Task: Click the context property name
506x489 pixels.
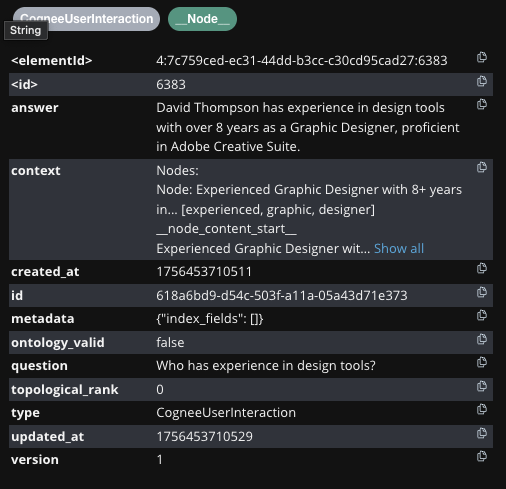Action: coord(36,171)
